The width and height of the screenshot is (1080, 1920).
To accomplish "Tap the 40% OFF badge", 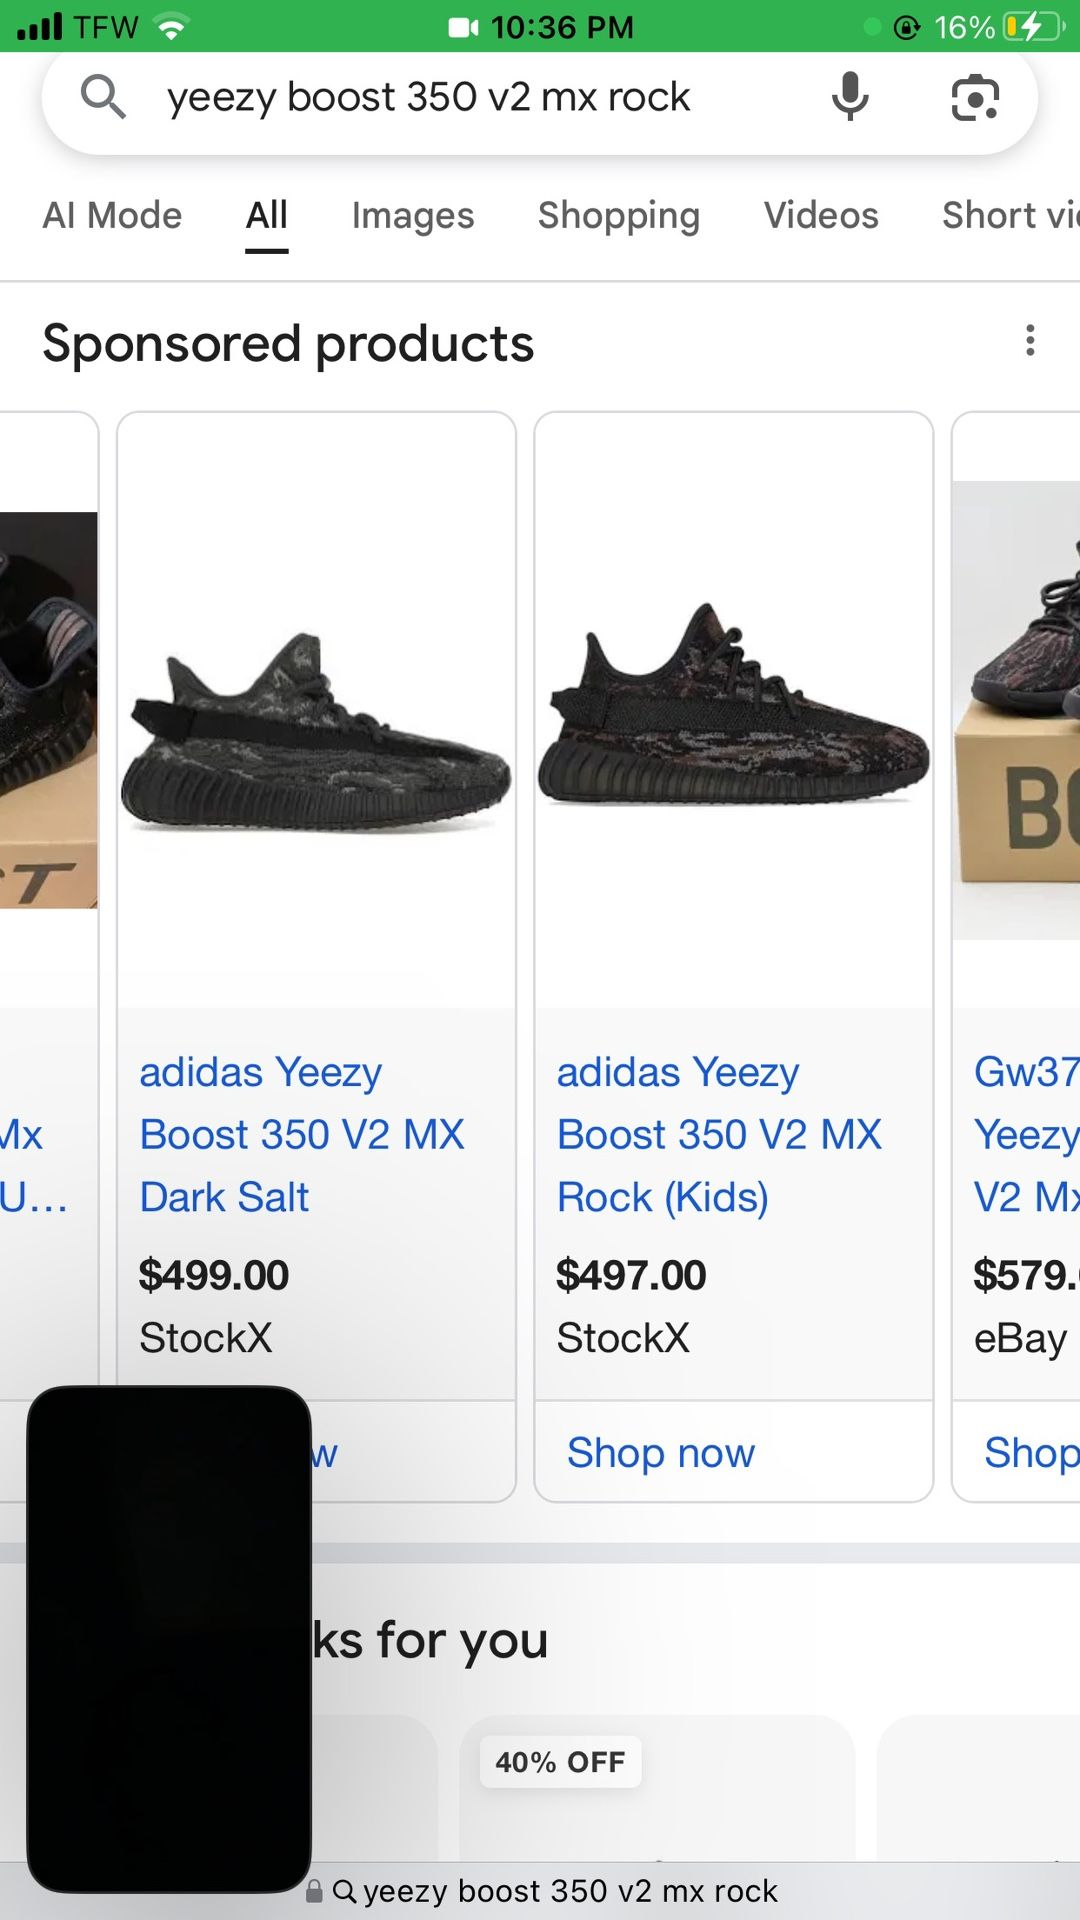I will click(x=558, y=1761).
